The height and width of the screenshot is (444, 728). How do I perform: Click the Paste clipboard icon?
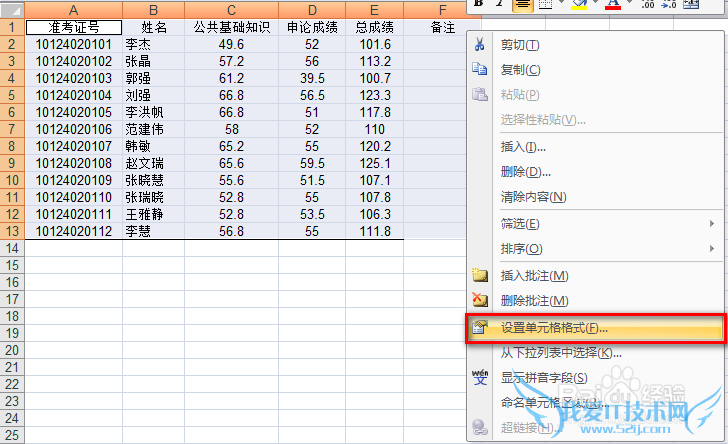click(x=480, y=95)
